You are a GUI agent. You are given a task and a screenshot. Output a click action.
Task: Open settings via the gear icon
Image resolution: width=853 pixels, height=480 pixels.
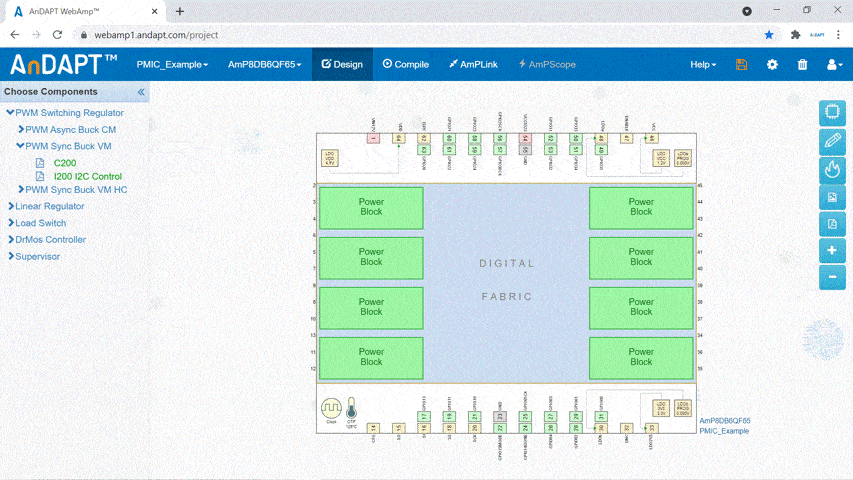(772, 64)
